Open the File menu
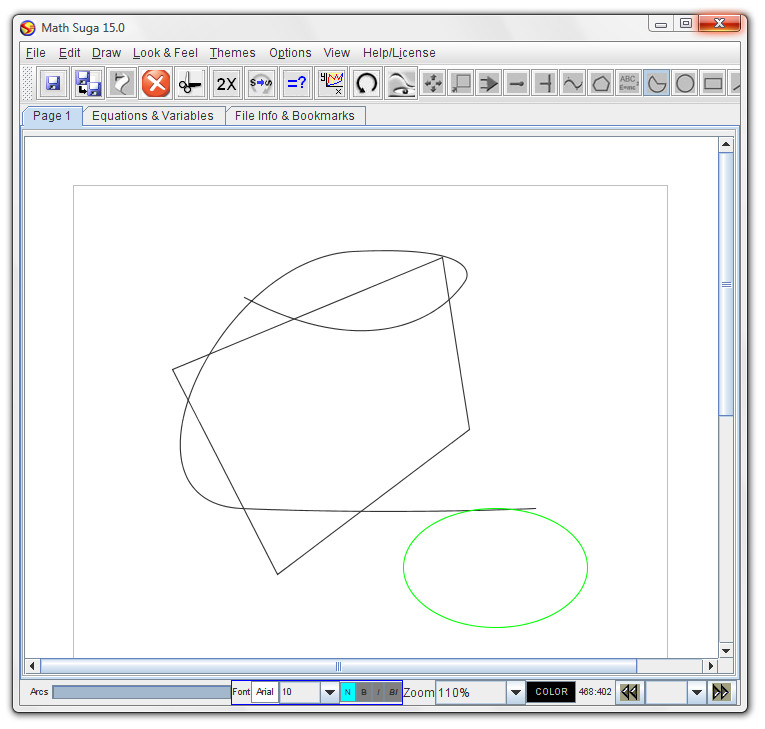 pyautogui.click(x=36, y=53)
